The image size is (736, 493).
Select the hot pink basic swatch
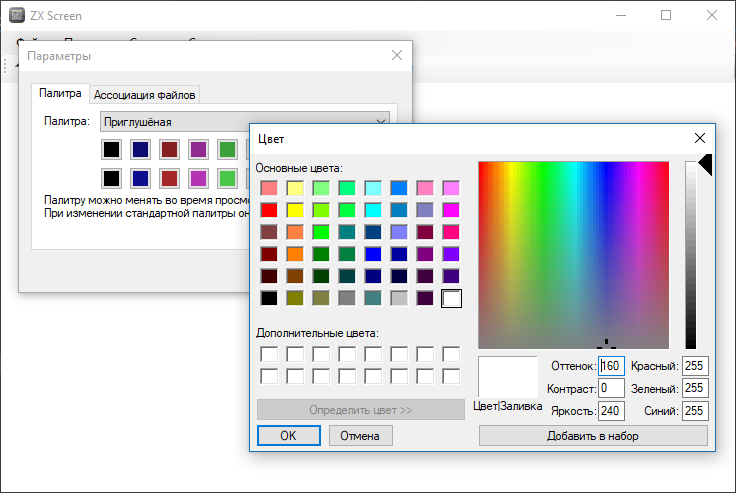(451, 232)
